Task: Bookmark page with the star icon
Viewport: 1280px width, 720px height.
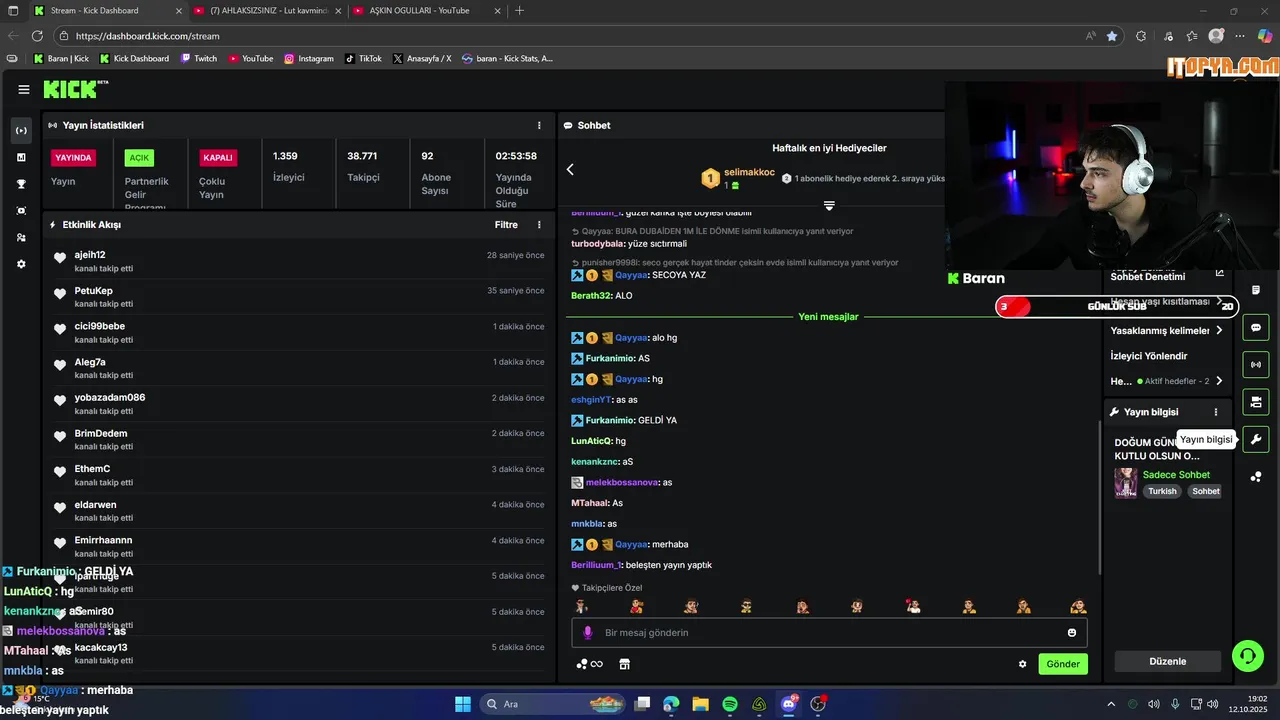Action: tap(1112, 36)
